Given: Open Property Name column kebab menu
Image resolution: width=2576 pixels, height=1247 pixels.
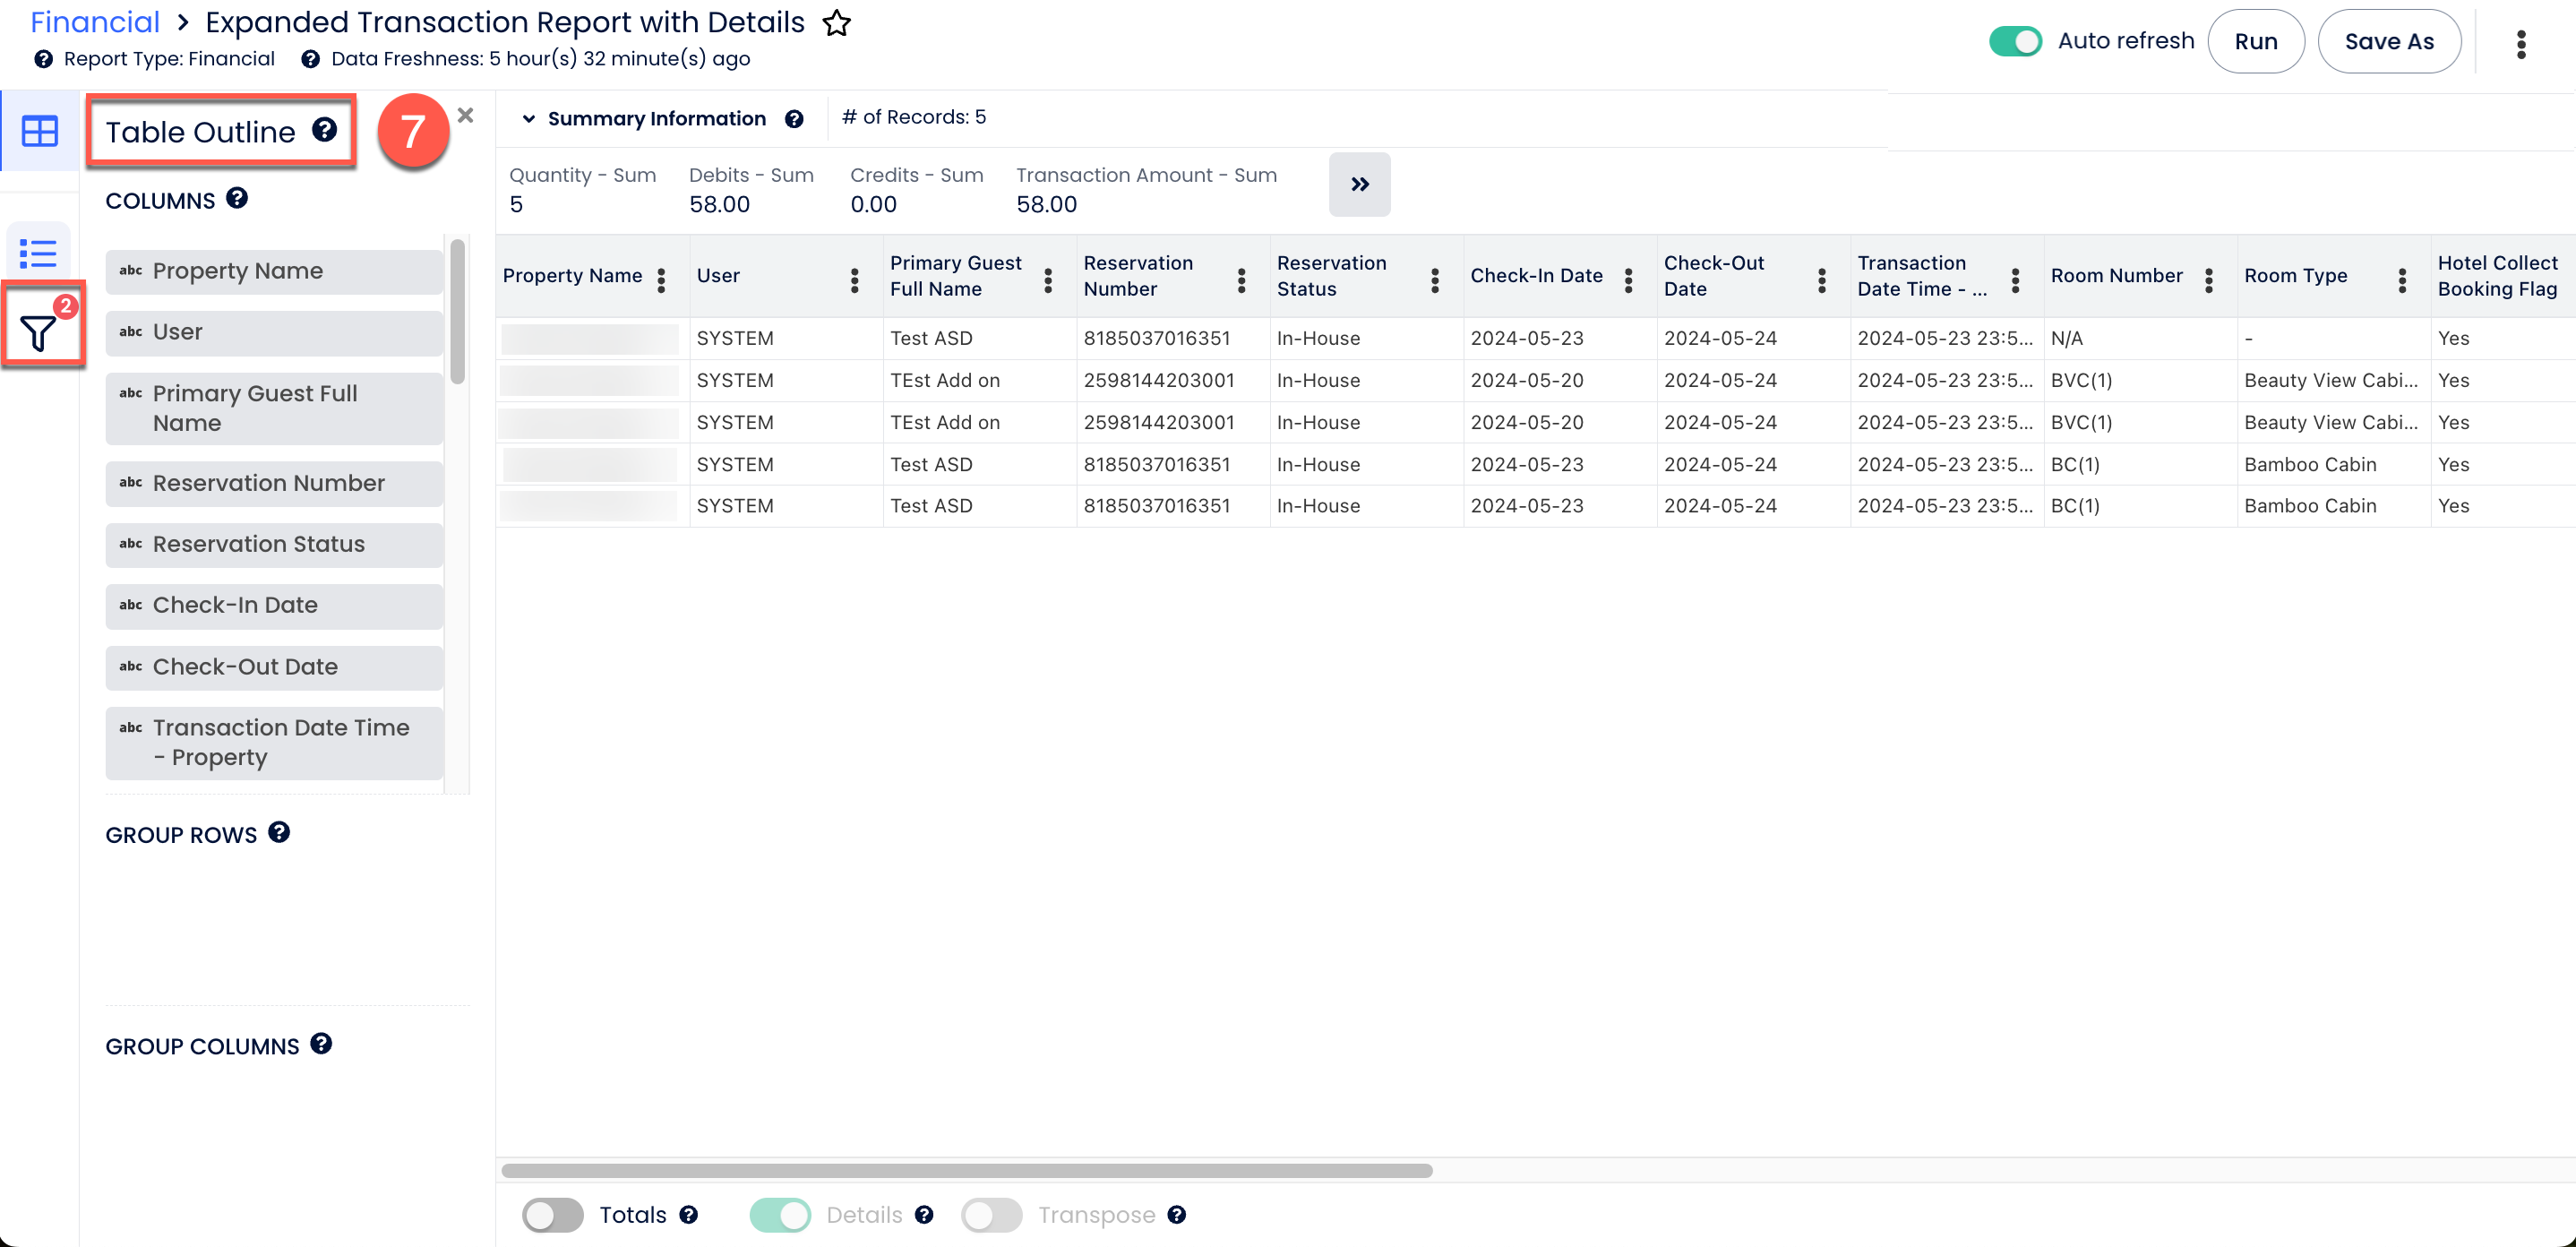Looking at the screenshot, I should [661, 280].
